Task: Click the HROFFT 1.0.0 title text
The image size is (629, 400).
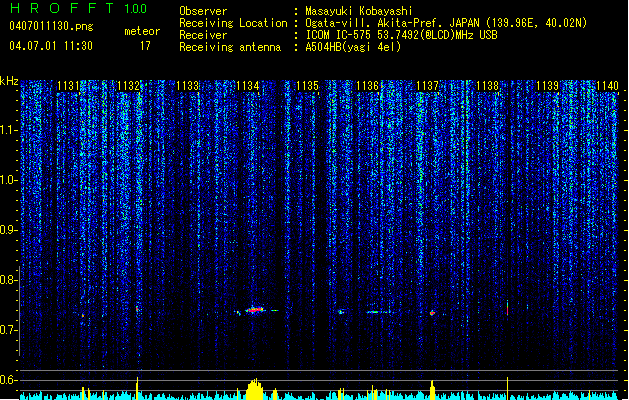Action: click(78, 8)
